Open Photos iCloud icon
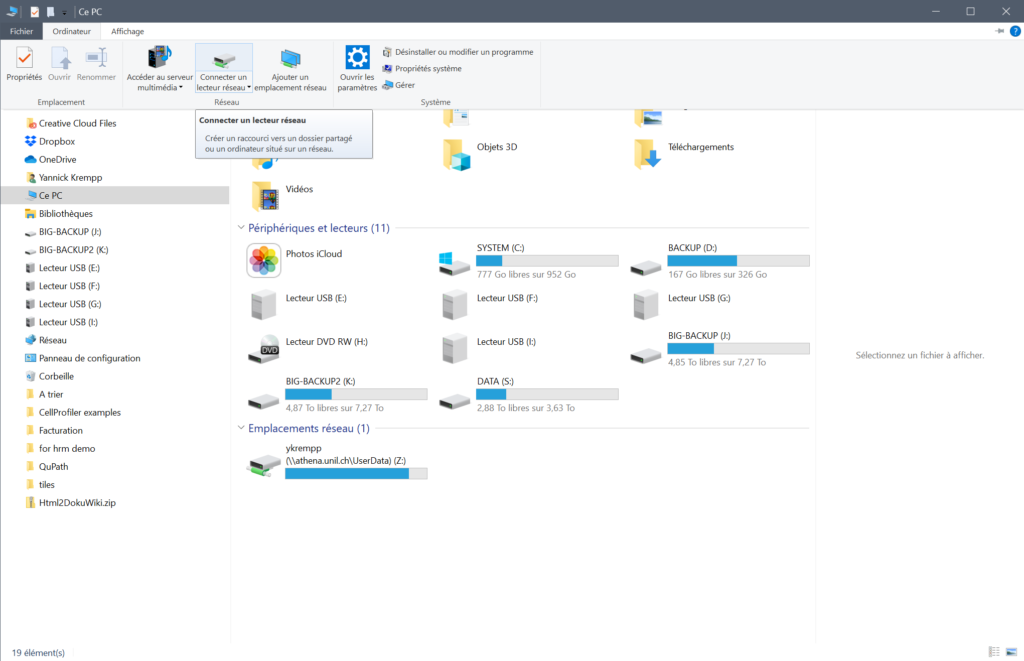The width and height of the screenshot is (1024, 661). [x=264, y=260]
